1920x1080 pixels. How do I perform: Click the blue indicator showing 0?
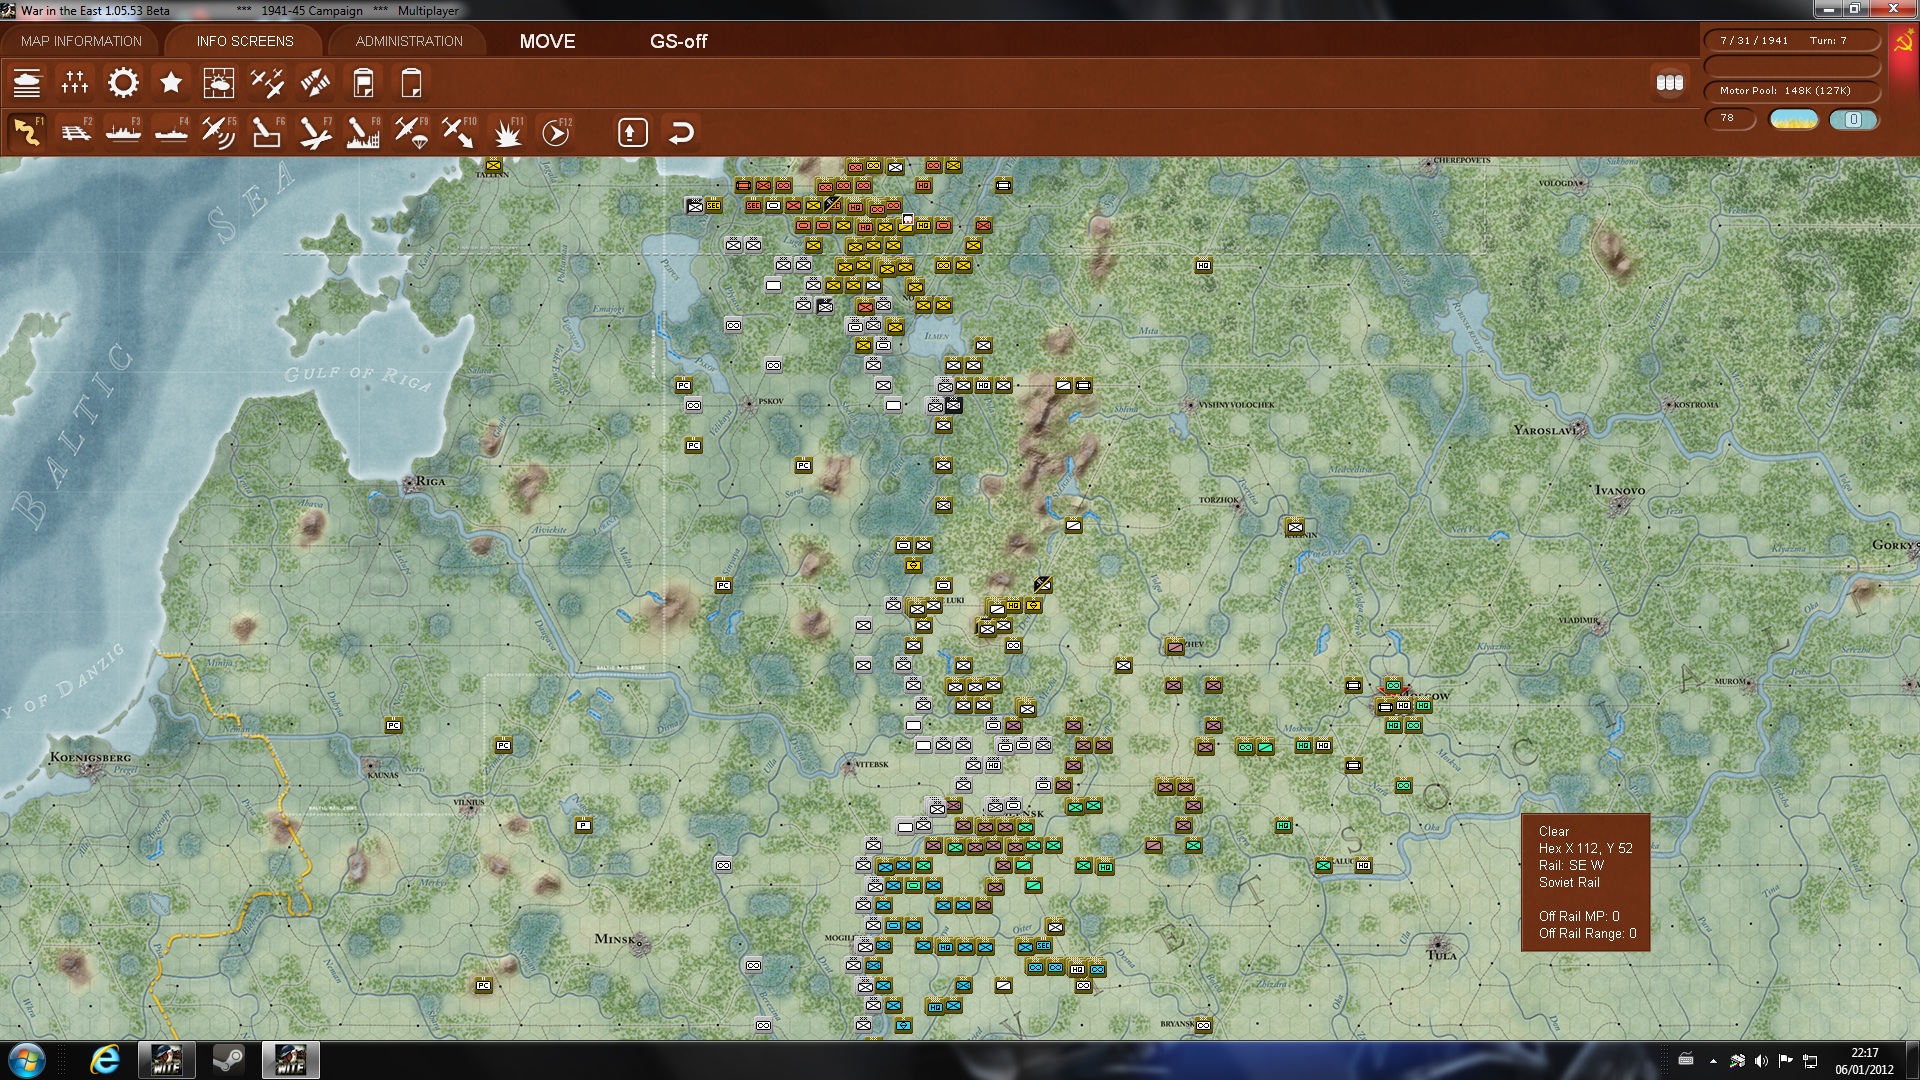click(1853, 119)
